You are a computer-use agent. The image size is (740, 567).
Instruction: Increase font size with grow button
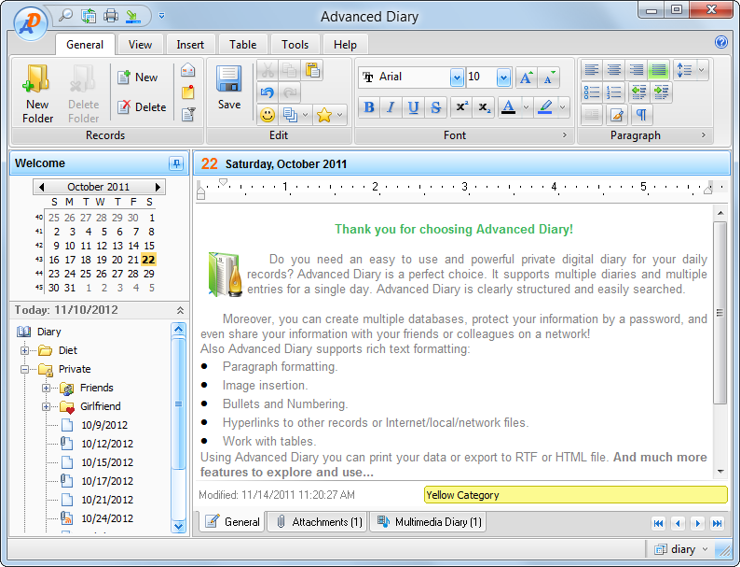(x=526, y=77)
